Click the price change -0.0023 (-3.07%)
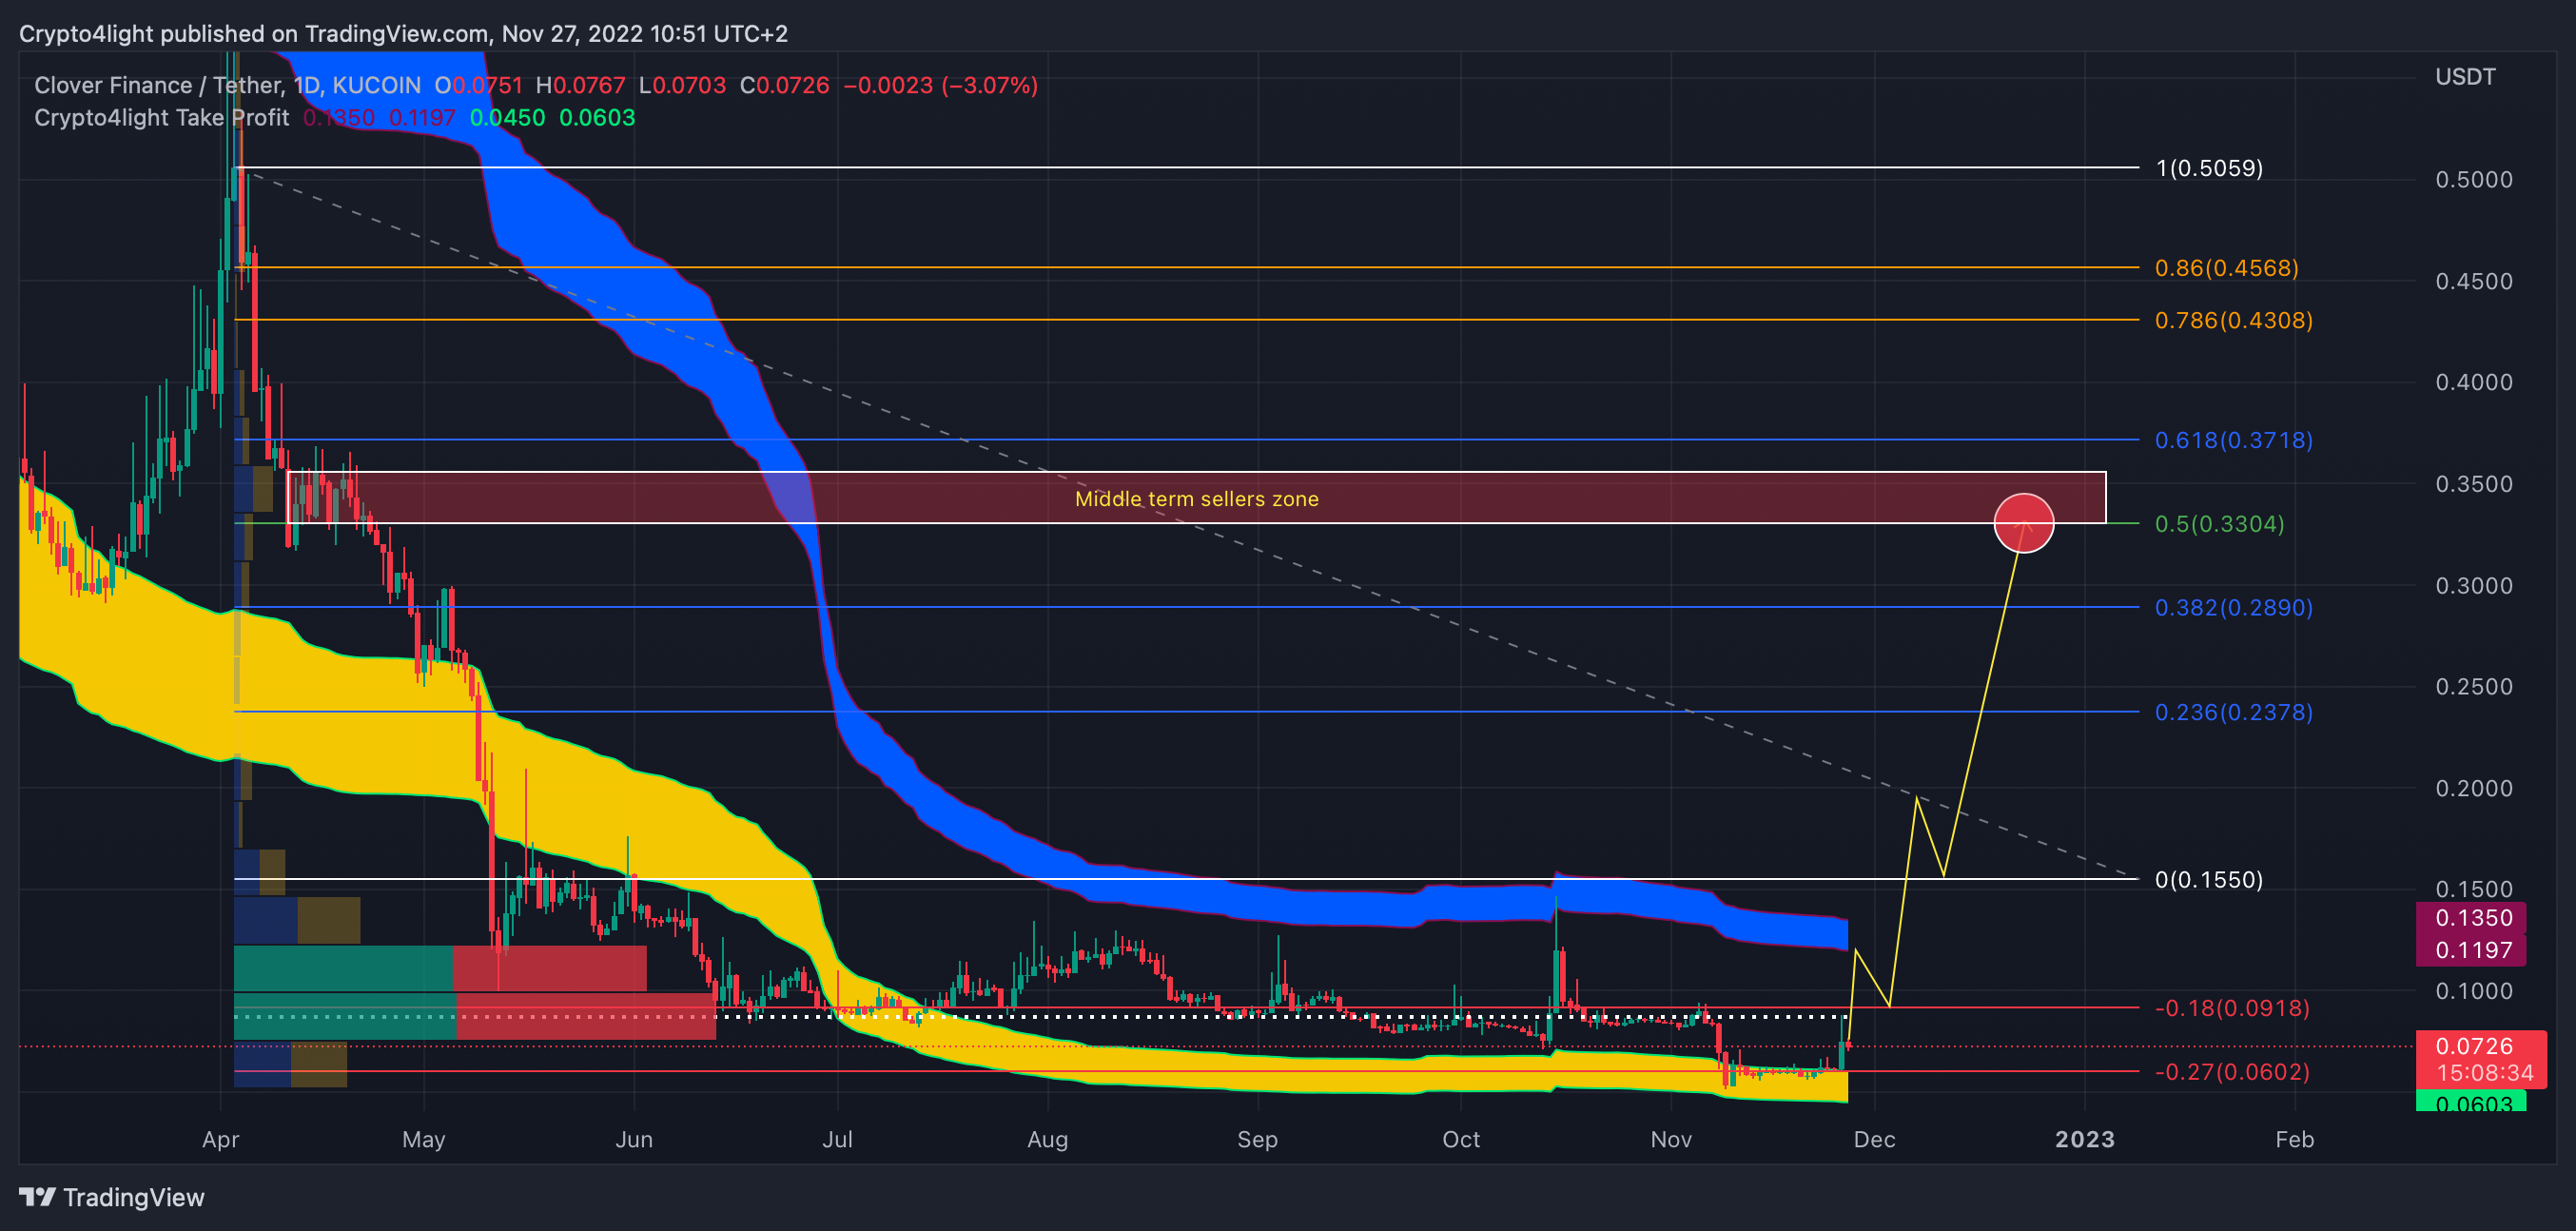The height and width of the screenshot is (1231, 2576). point(940,85)
